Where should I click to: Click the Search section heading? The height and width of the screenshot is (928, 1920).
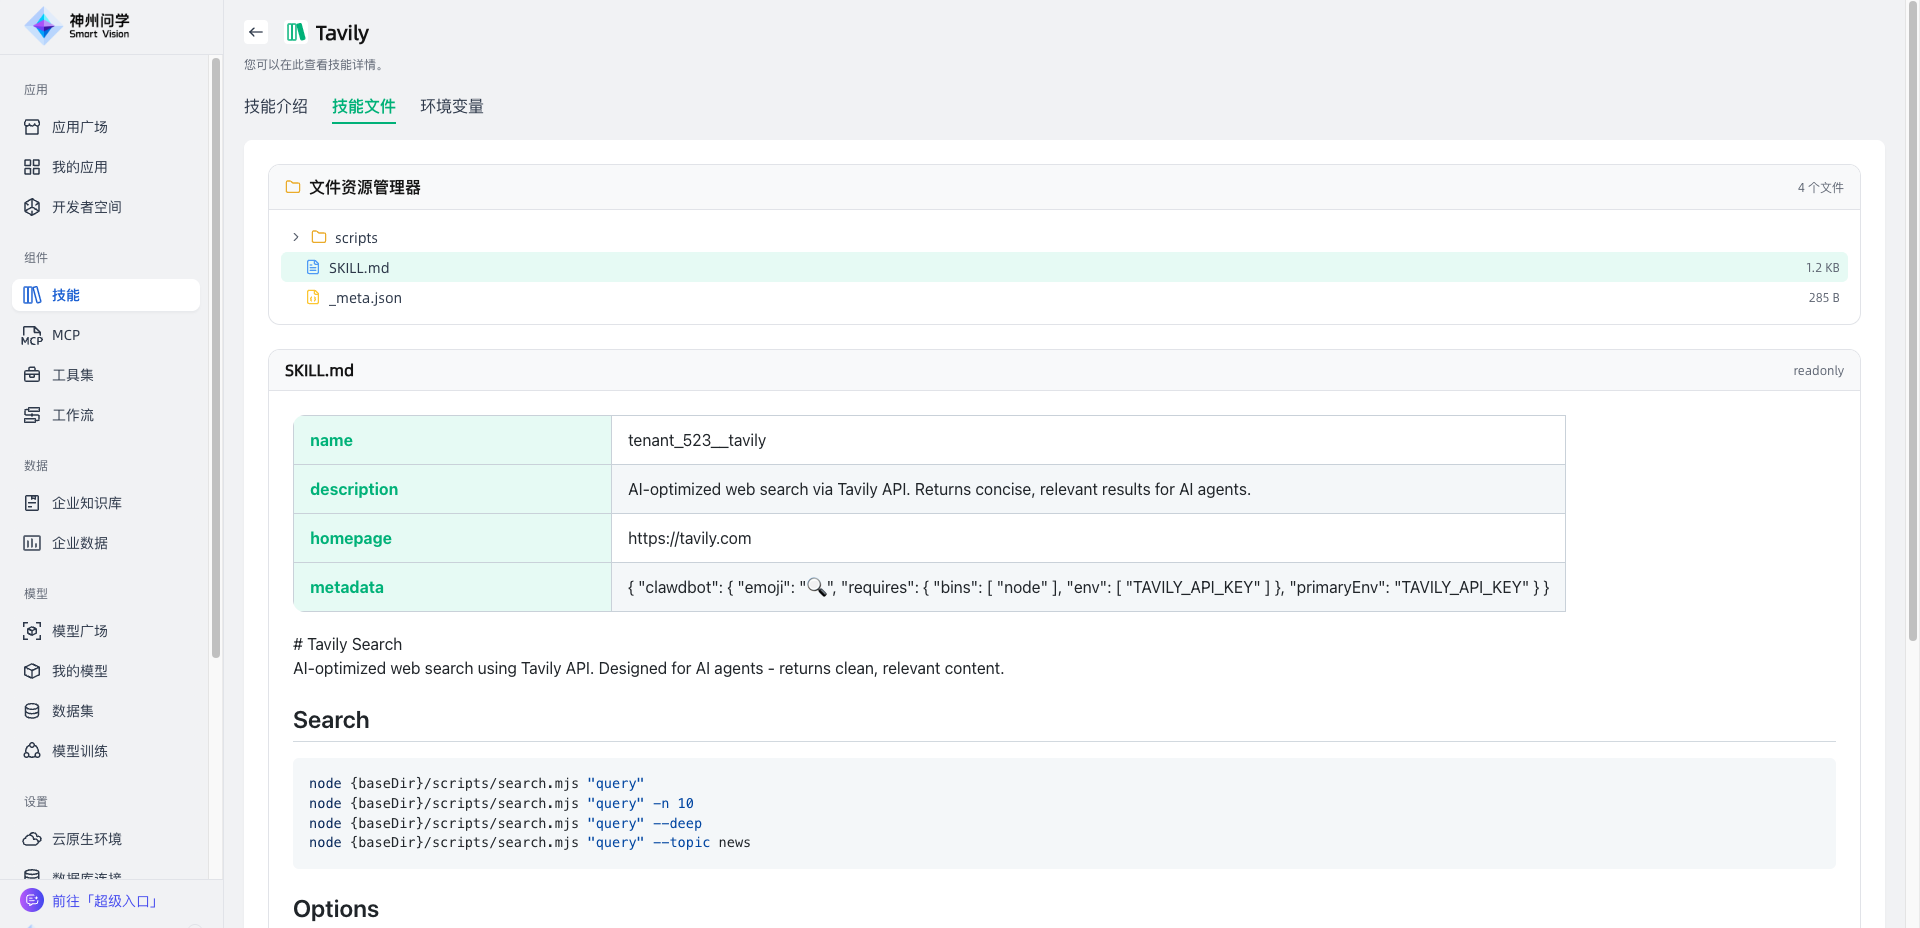(331, 720)
